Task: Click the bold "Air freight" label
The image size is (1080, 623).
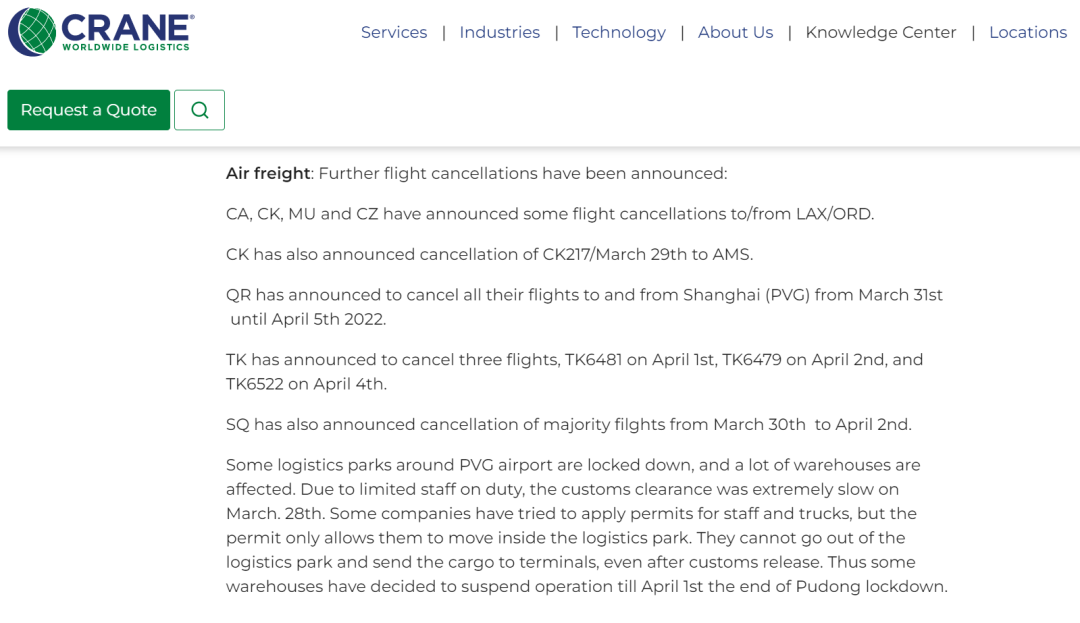Action: 268,173
